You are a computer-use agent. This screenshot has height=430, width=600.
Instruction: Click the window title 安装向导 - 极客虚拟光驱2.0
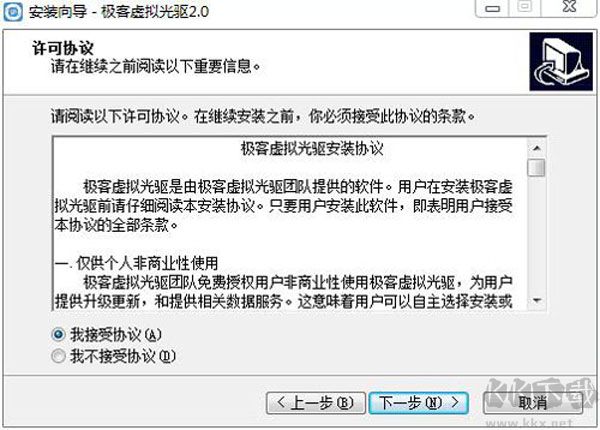[119, 11]
